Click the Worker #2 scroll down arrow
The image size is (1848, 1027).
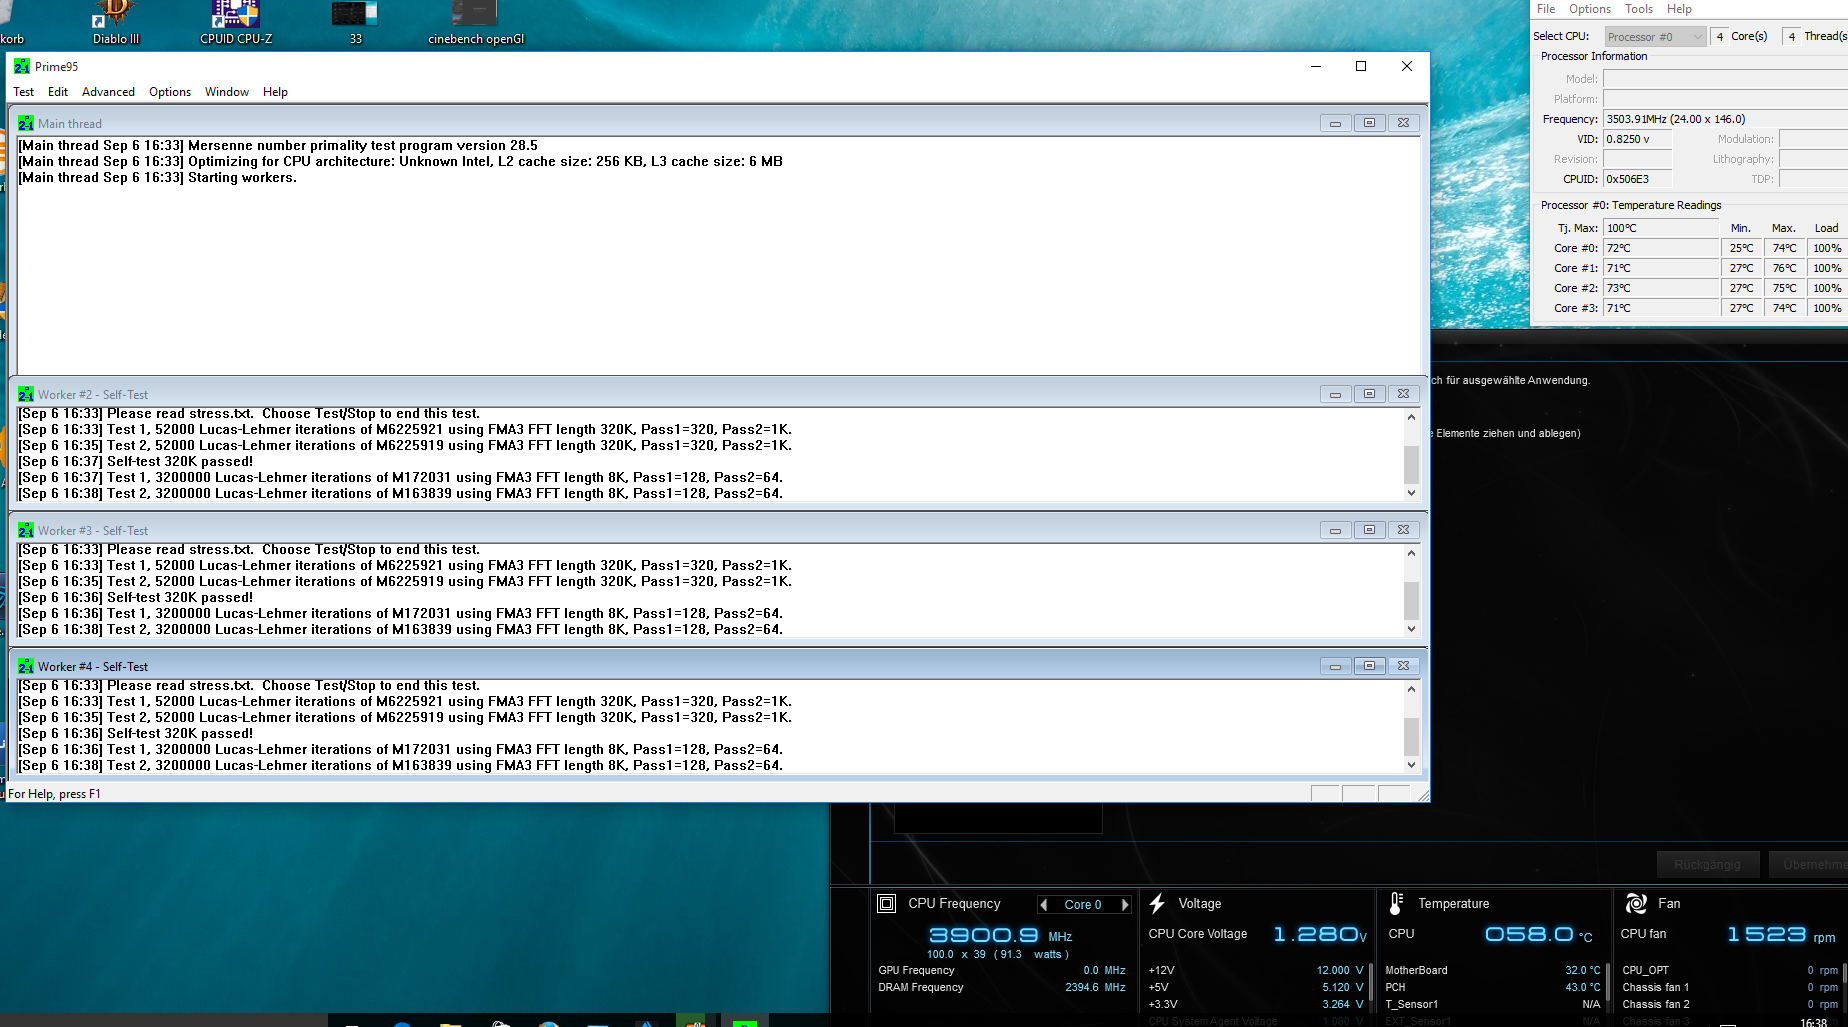(1411, 493)
